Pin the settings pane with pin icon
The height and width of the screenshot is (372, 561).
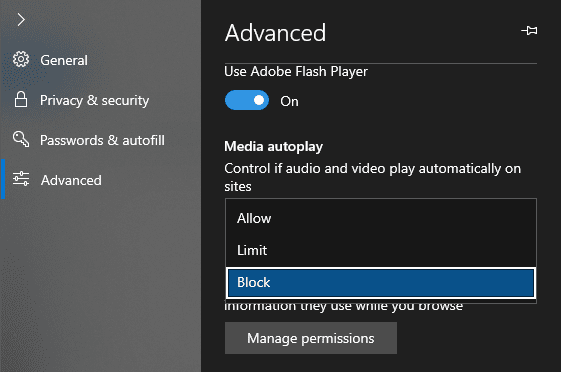pyautogui.click(x=529, y=30)
